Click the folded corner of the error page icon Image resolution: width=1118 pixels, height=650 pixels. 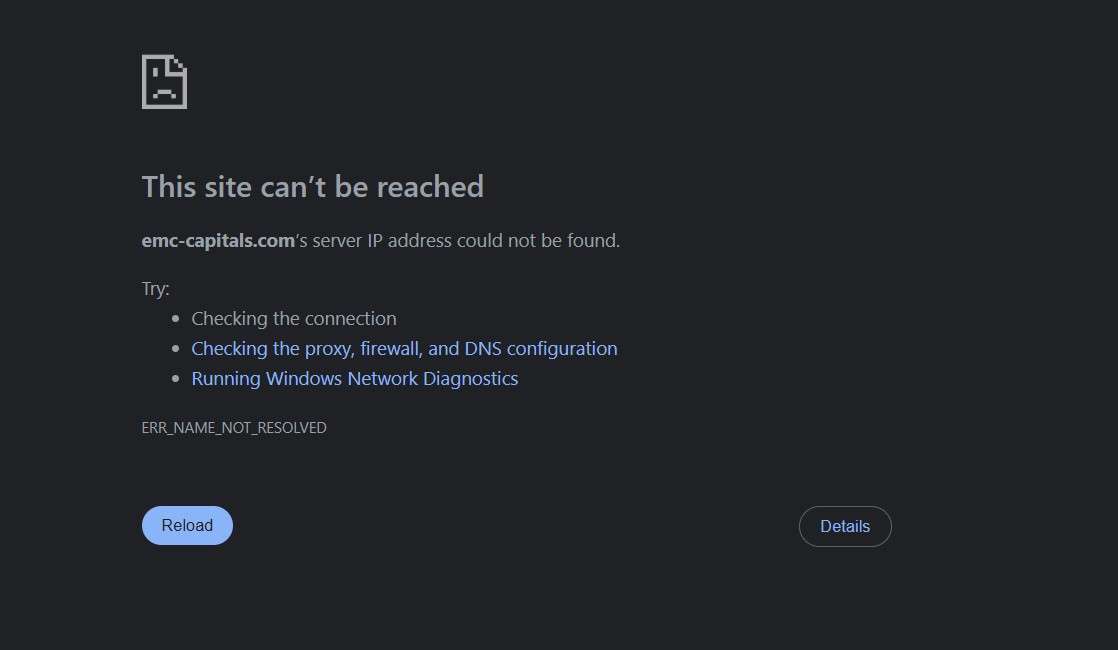point(178,63)
